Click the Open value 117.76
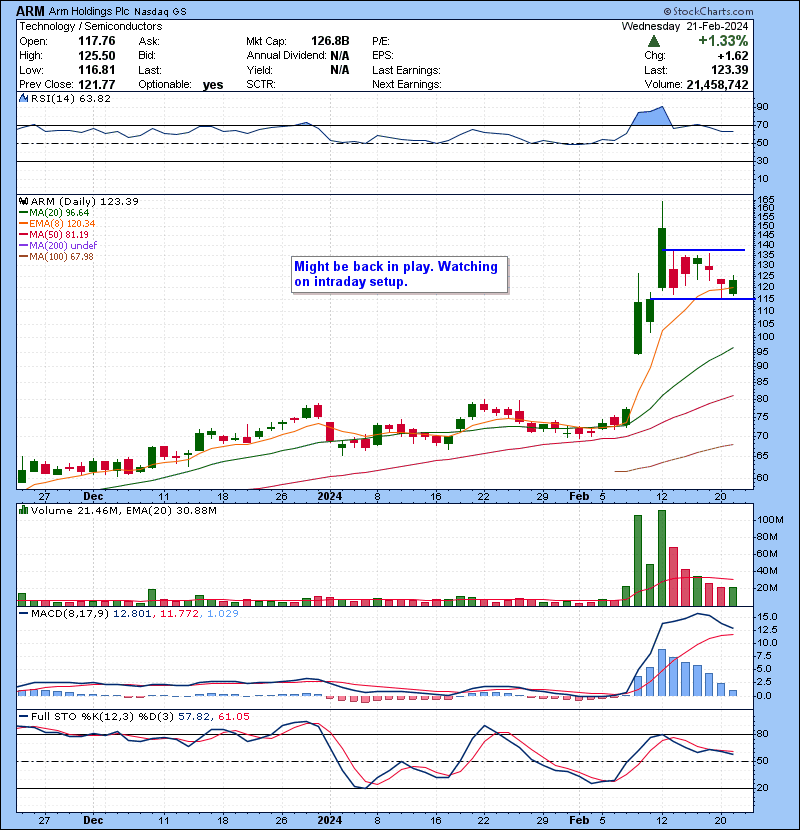This screenshot has width=800, height=830. pos(97,41)
